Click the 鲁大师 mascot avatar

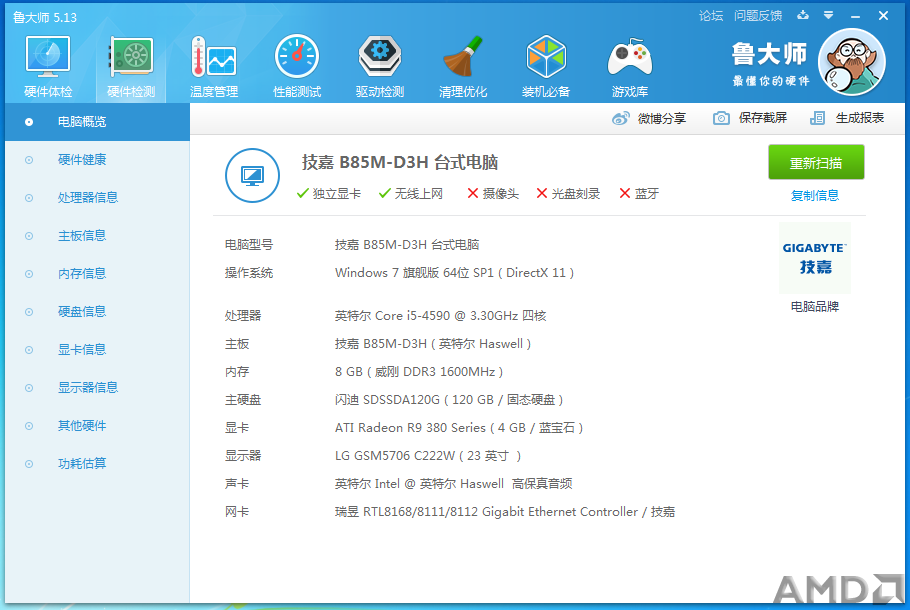[852, 62]
